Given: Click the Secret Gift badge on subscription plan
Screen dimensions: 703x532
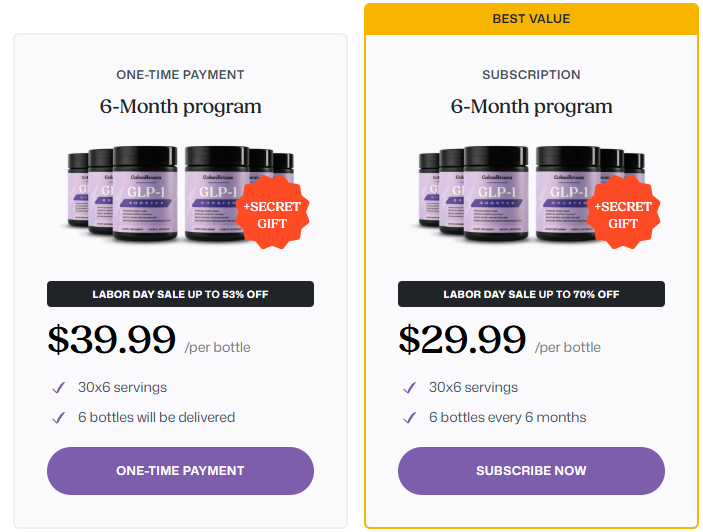Looking at the screenshot, I should (623, 215).
